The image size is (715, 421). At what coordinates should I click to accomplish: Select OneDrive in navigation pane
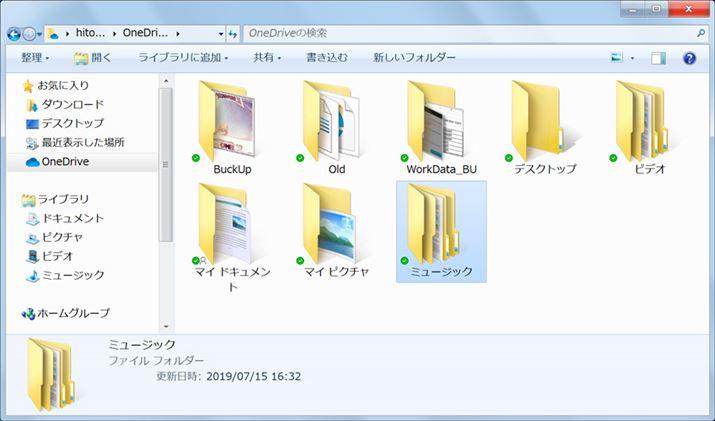(x=57, y=161)
